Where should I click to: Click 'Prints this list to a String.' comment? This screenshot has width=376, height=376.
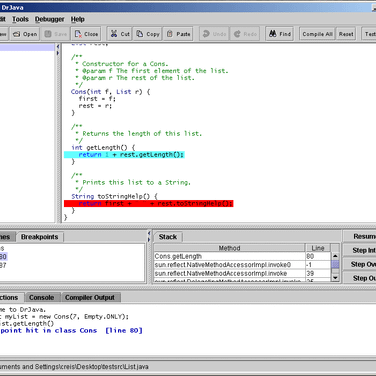coord(136,182)
